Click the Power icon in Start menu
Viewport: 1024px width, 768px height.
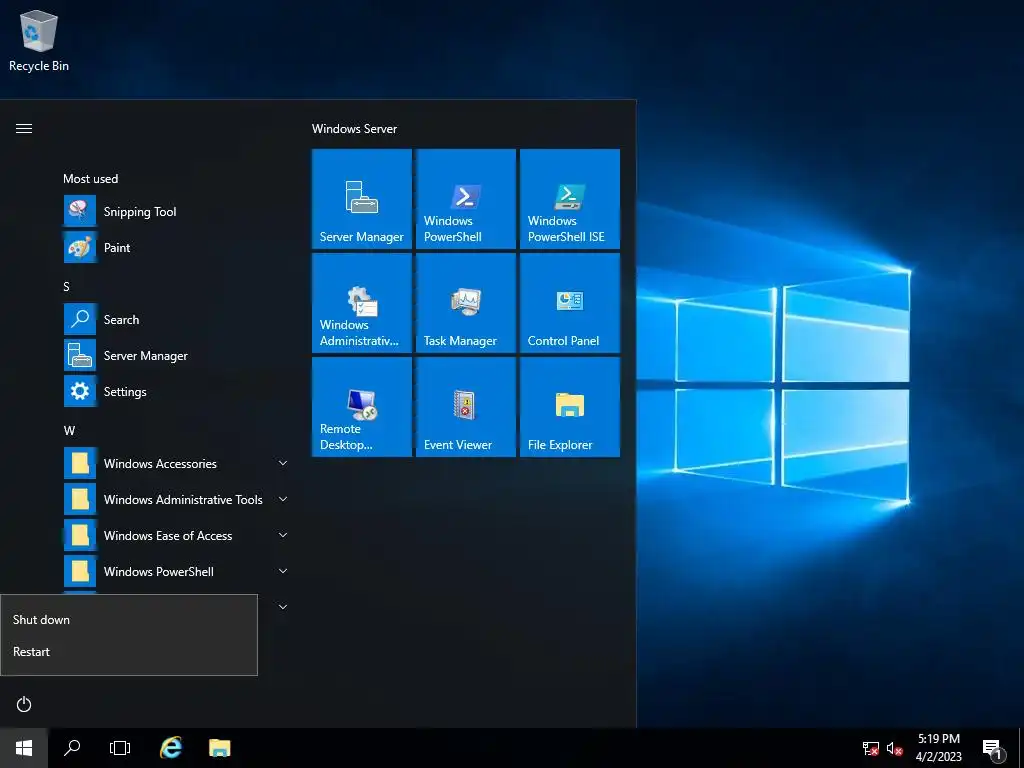24,704
